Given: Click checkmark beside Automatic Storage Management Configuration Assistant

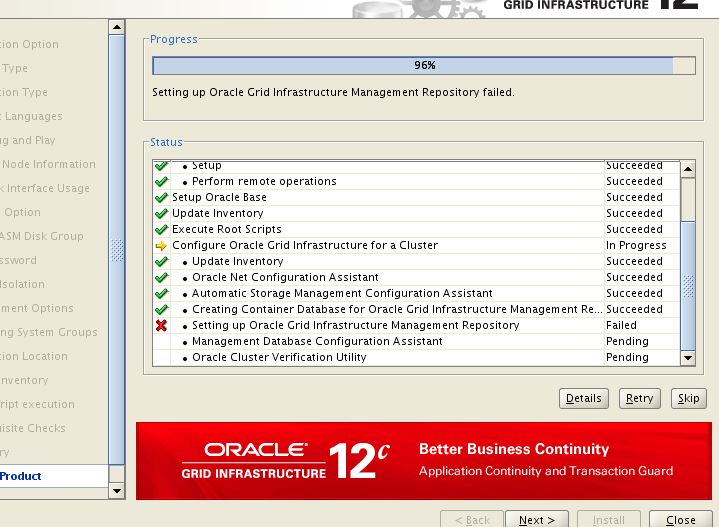Looking at the screenshot, I should pyautogui.click(x=161, y=294).
